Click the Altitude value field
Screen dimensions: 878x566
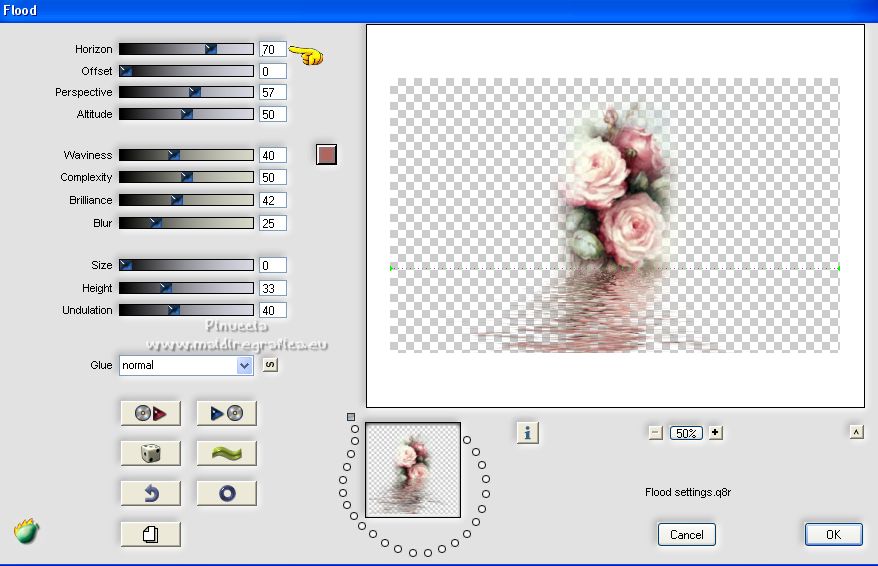[x=273, y=114]
